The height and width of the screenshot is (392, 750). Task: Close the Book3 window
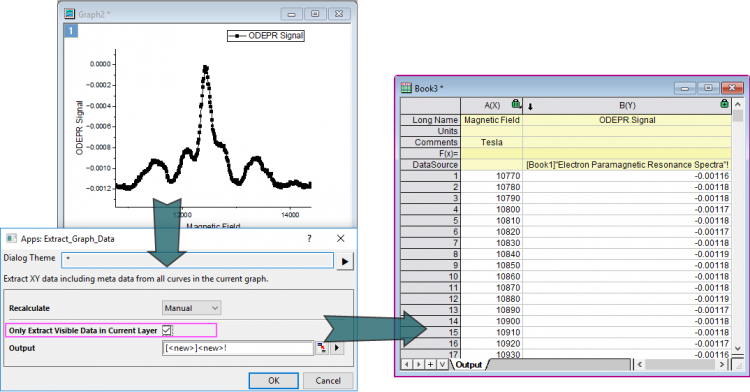coord(732,88)
